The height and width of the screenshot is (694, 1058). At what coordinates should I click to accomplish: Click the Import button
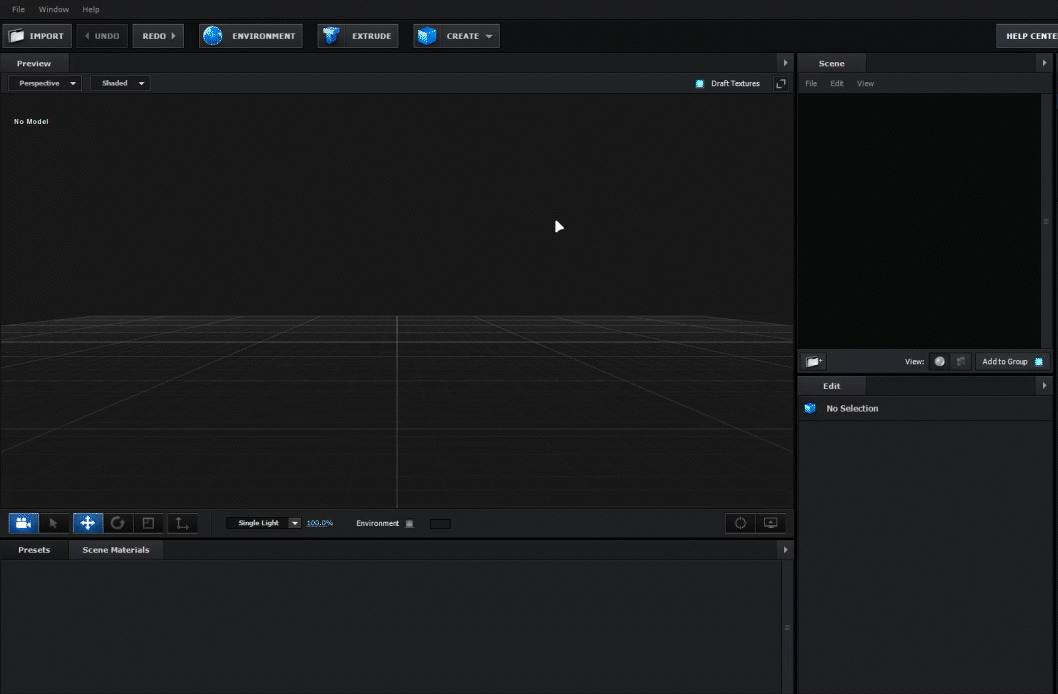pyautogui.click(x=37, y=36)
